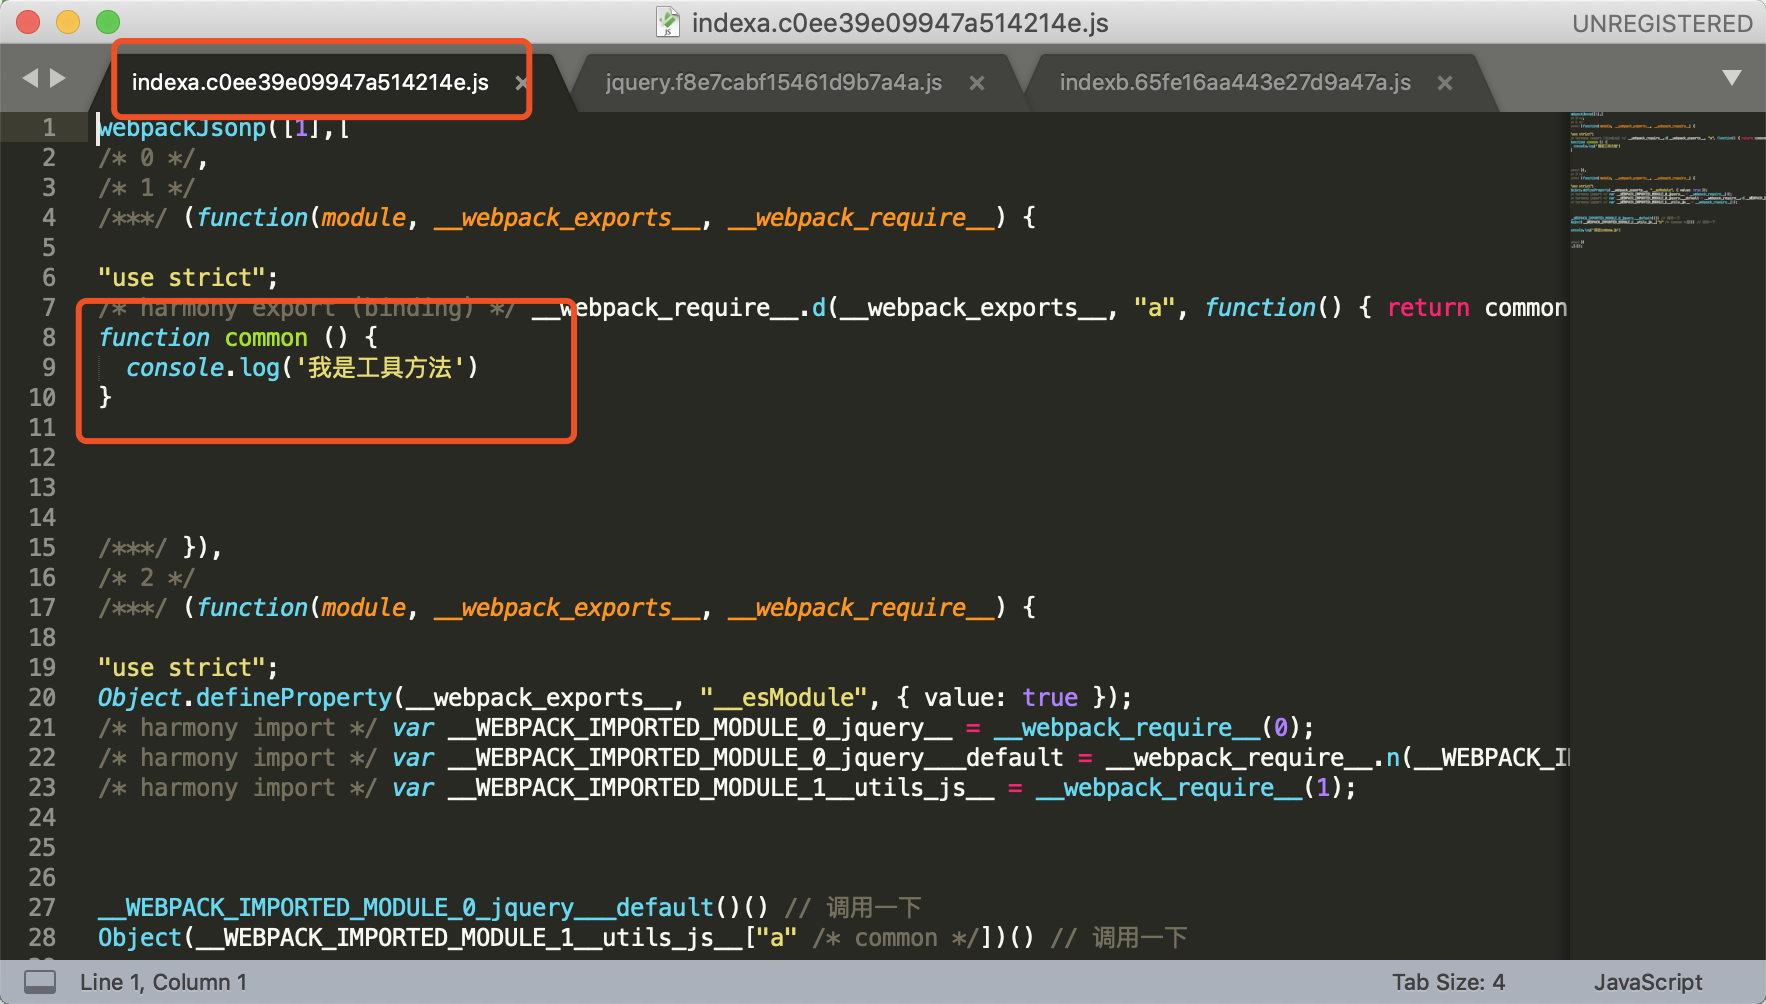Go to next tab with right arrow

pos(58,78)
